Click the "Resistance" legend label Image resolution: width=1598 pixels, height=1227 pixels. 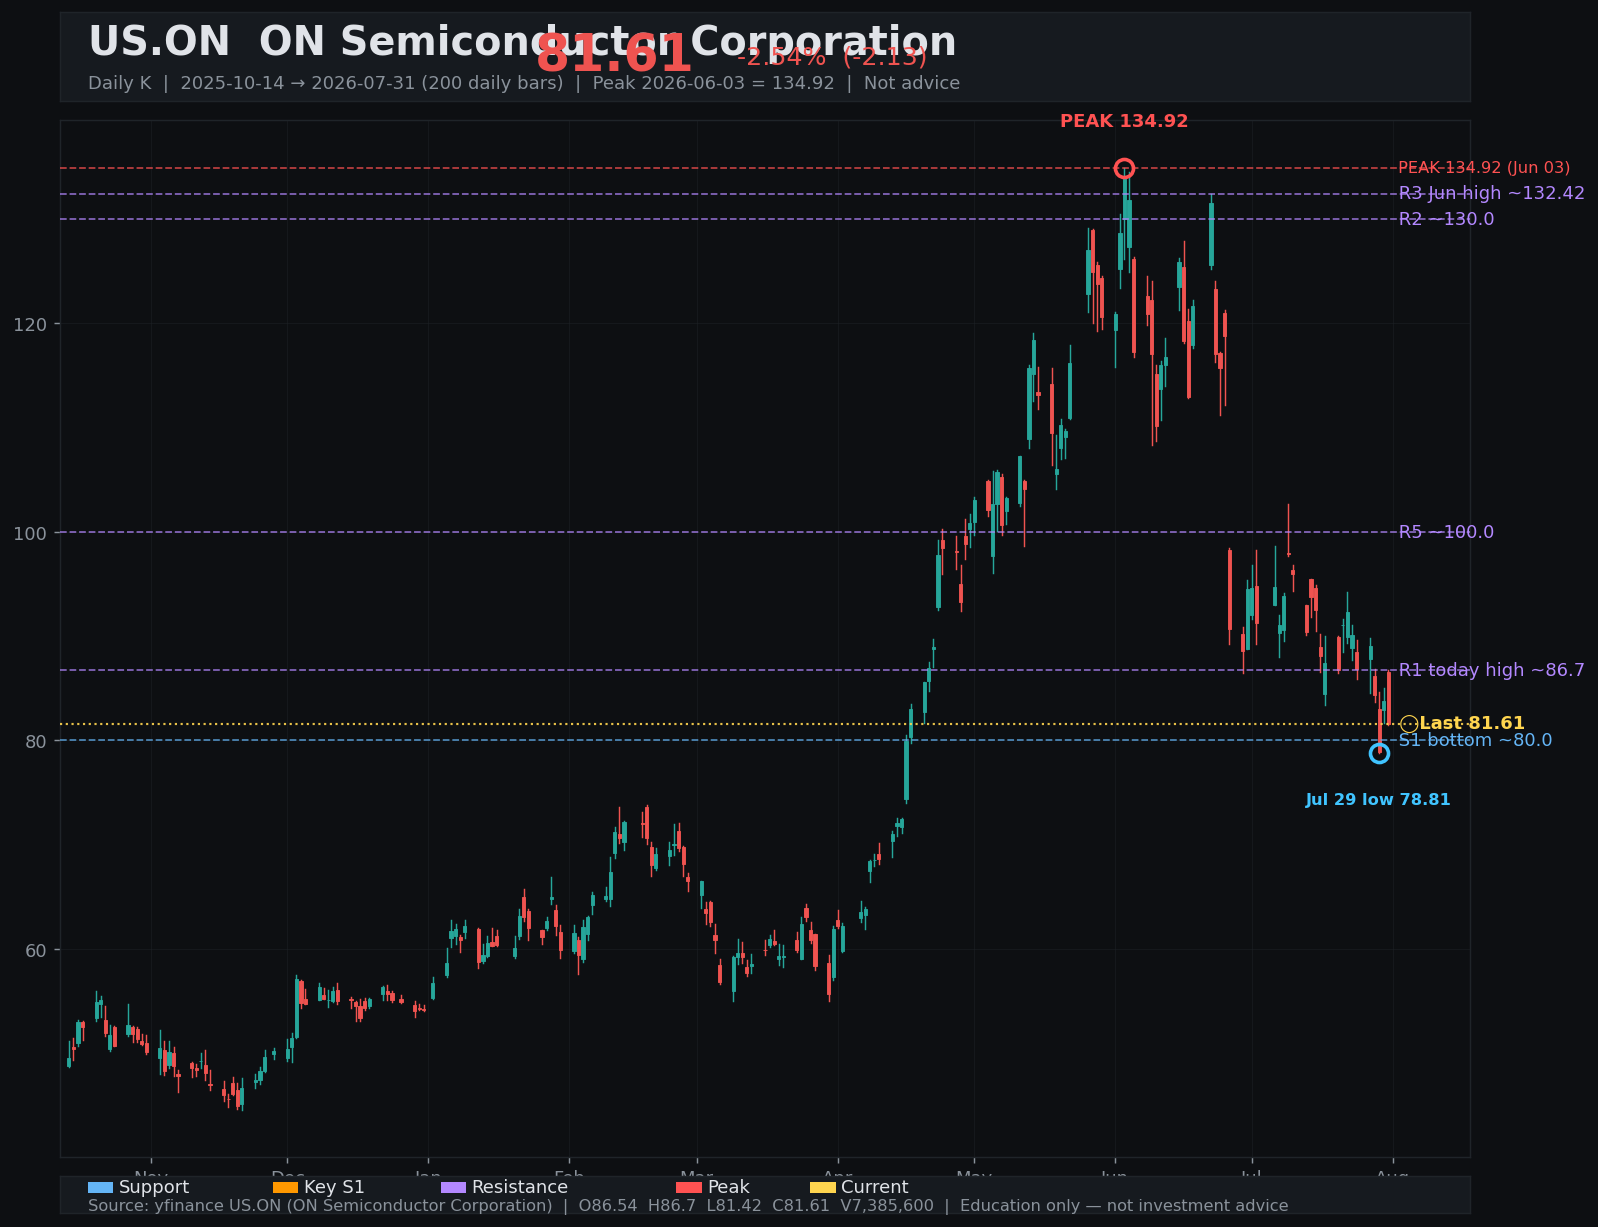click(520, 1187)
